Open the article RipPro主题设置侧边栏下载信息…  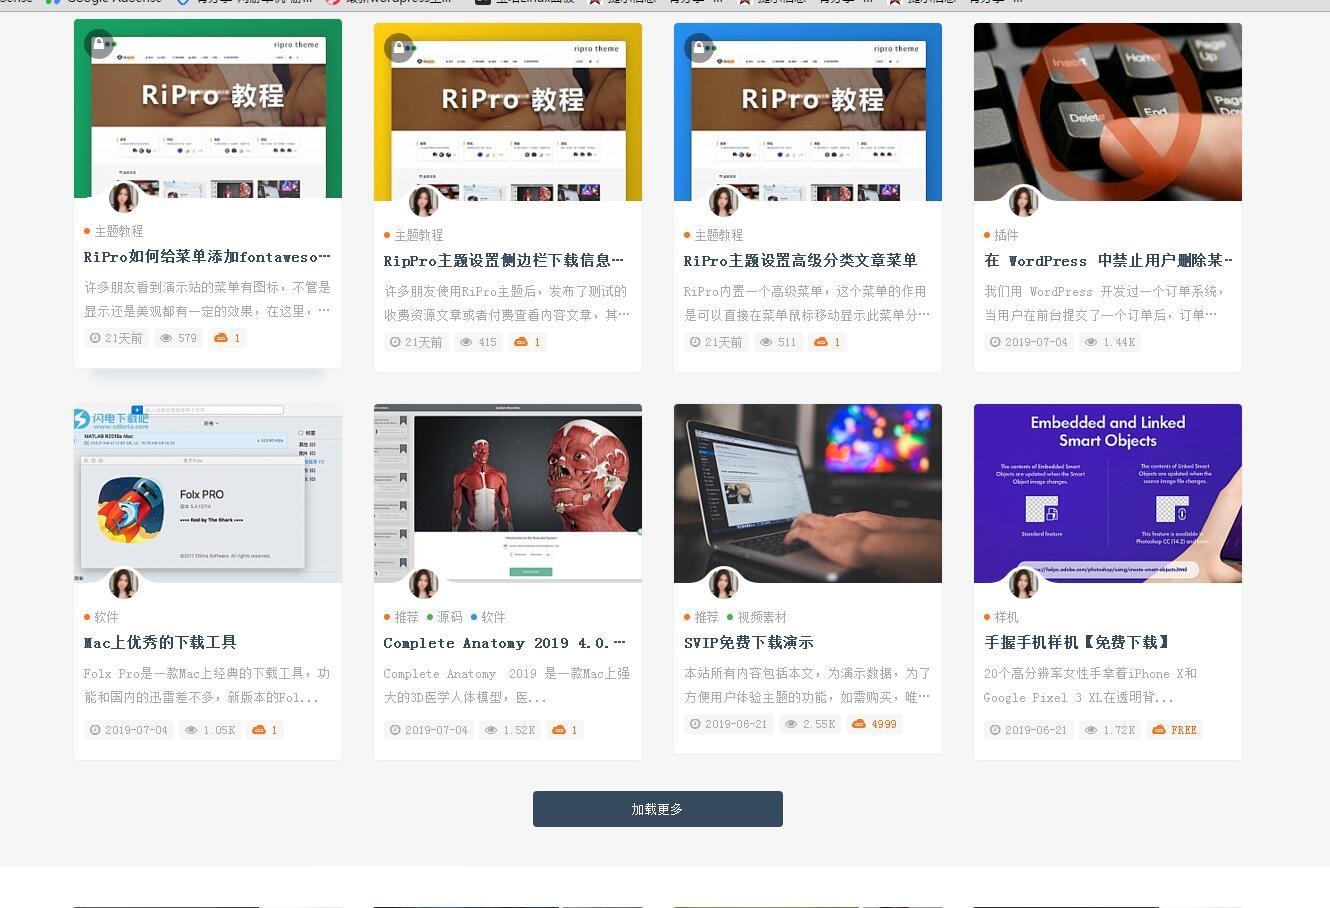tap(504, 261)
